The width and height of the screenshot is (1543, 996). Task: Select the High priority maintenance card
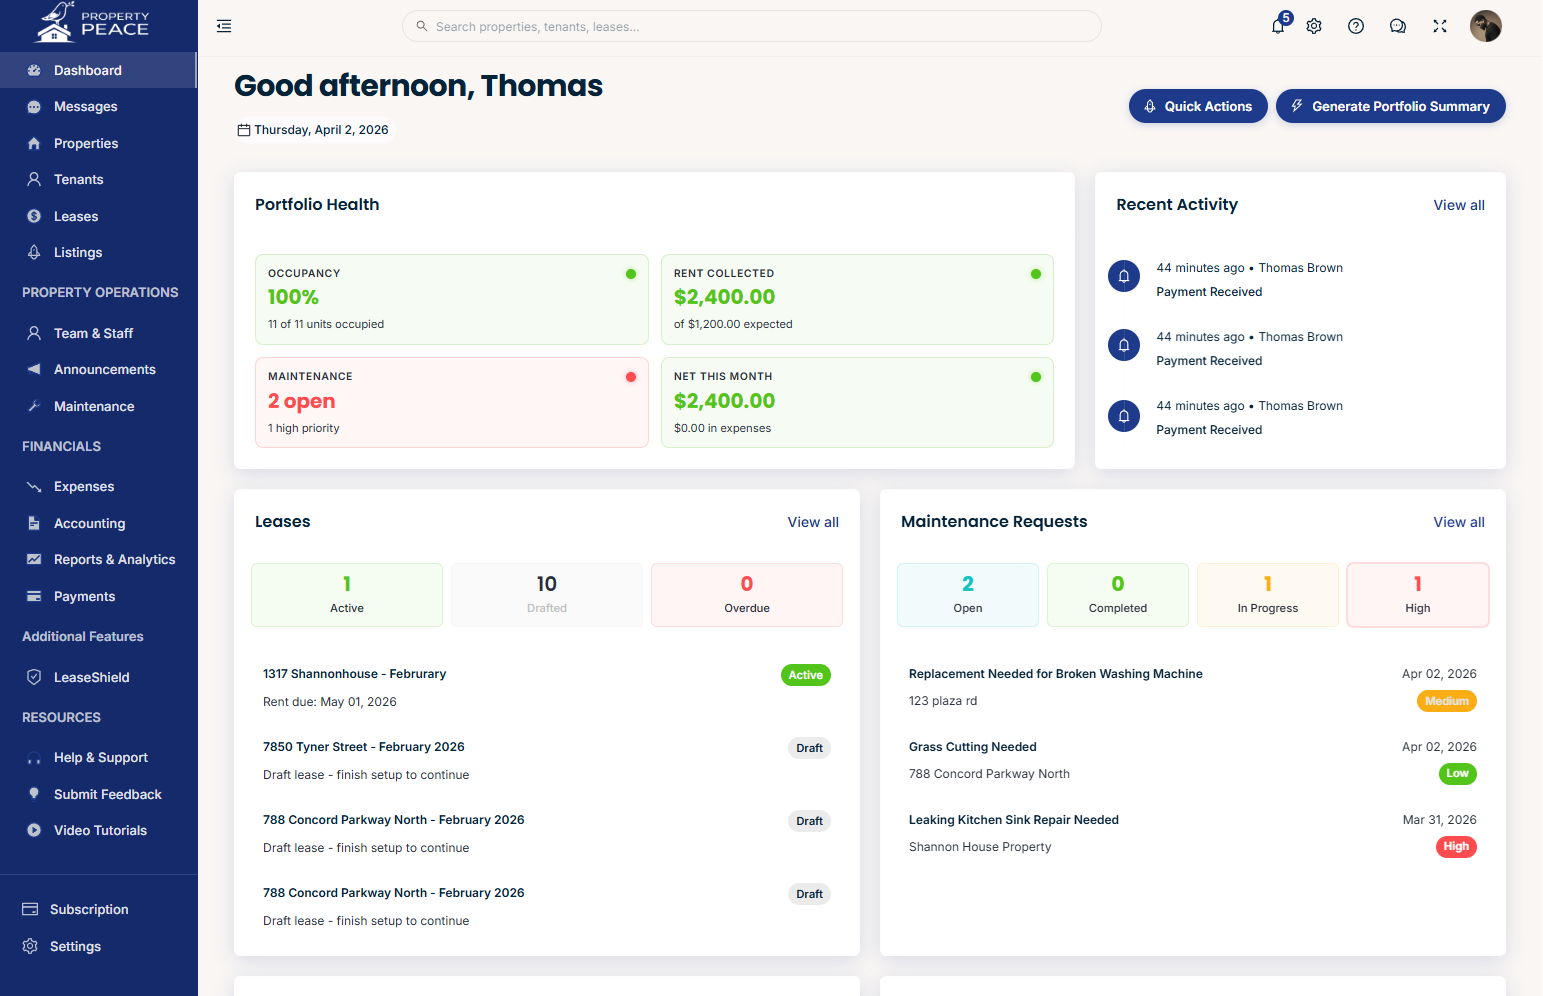click(x=1417, y=595)
